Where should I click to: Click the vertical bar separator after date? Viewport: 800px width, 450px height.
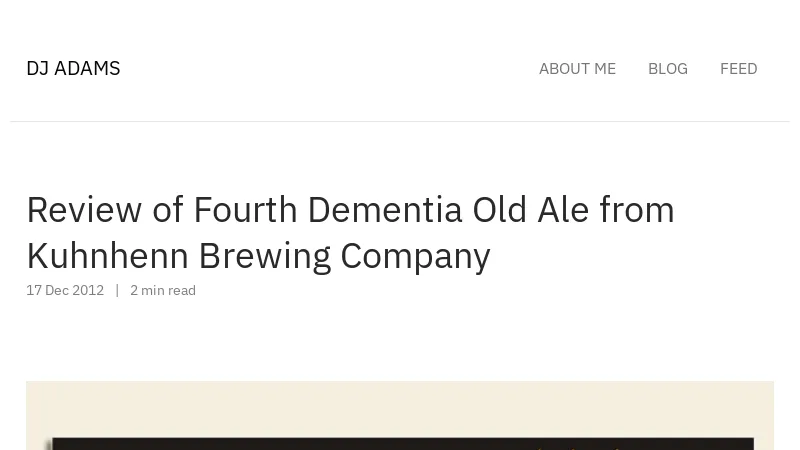(x=117, y=290)
